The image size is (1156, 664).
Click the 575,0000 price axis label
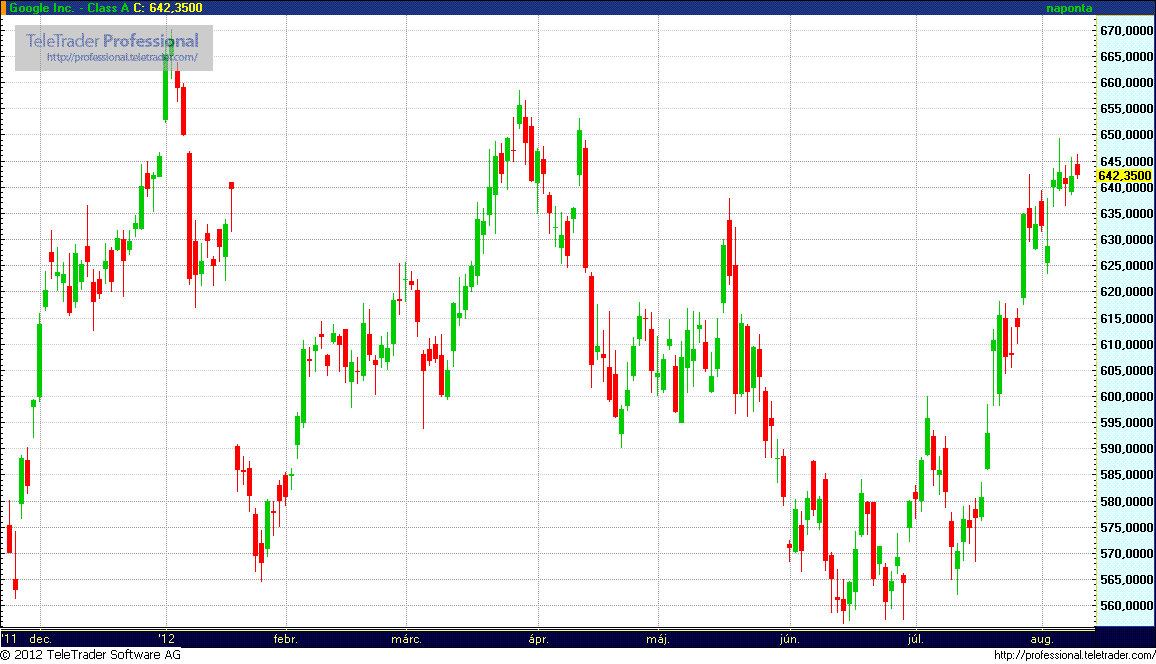coord(1126,528)
